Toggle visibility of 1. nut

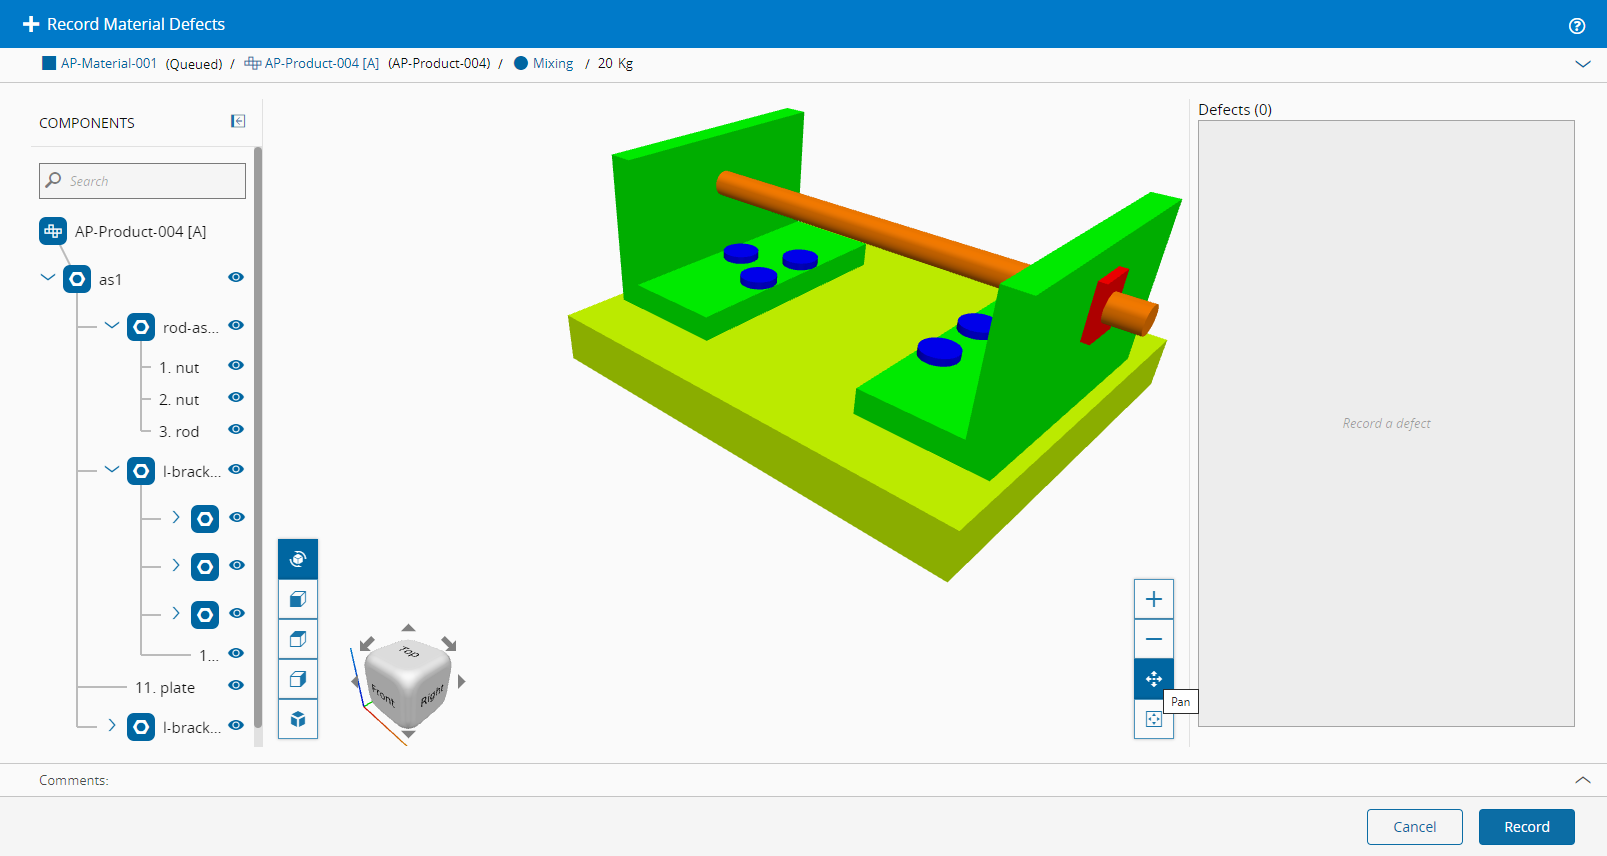click(236, 365)
